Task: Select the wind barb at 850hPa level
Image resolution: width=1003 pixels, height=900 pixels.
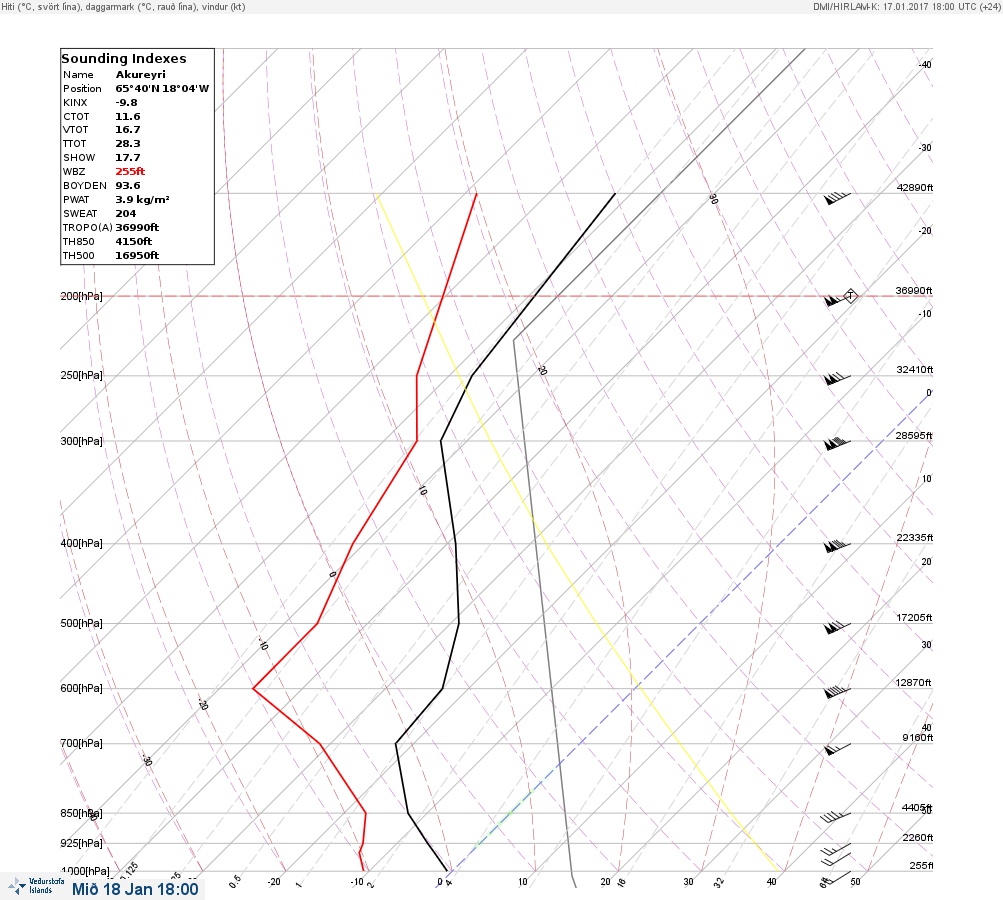Action: (835, 816)
